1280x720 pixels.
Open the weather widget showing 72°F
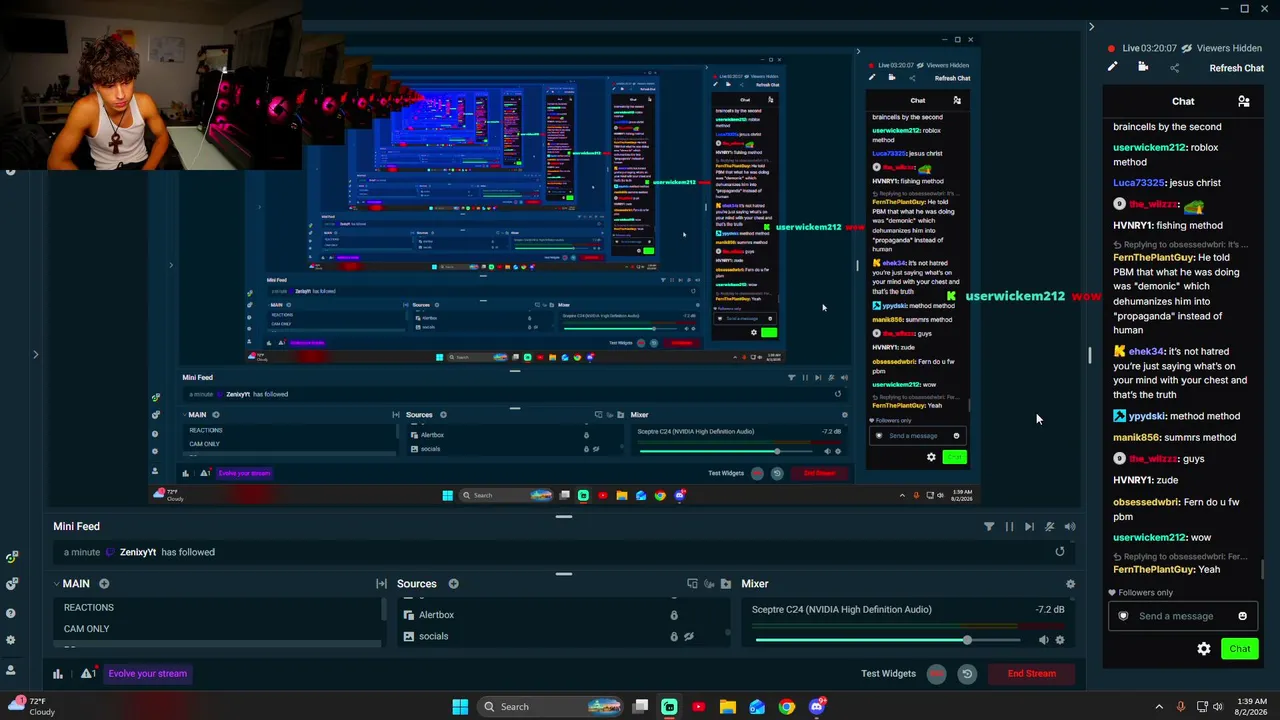point(30,707)
